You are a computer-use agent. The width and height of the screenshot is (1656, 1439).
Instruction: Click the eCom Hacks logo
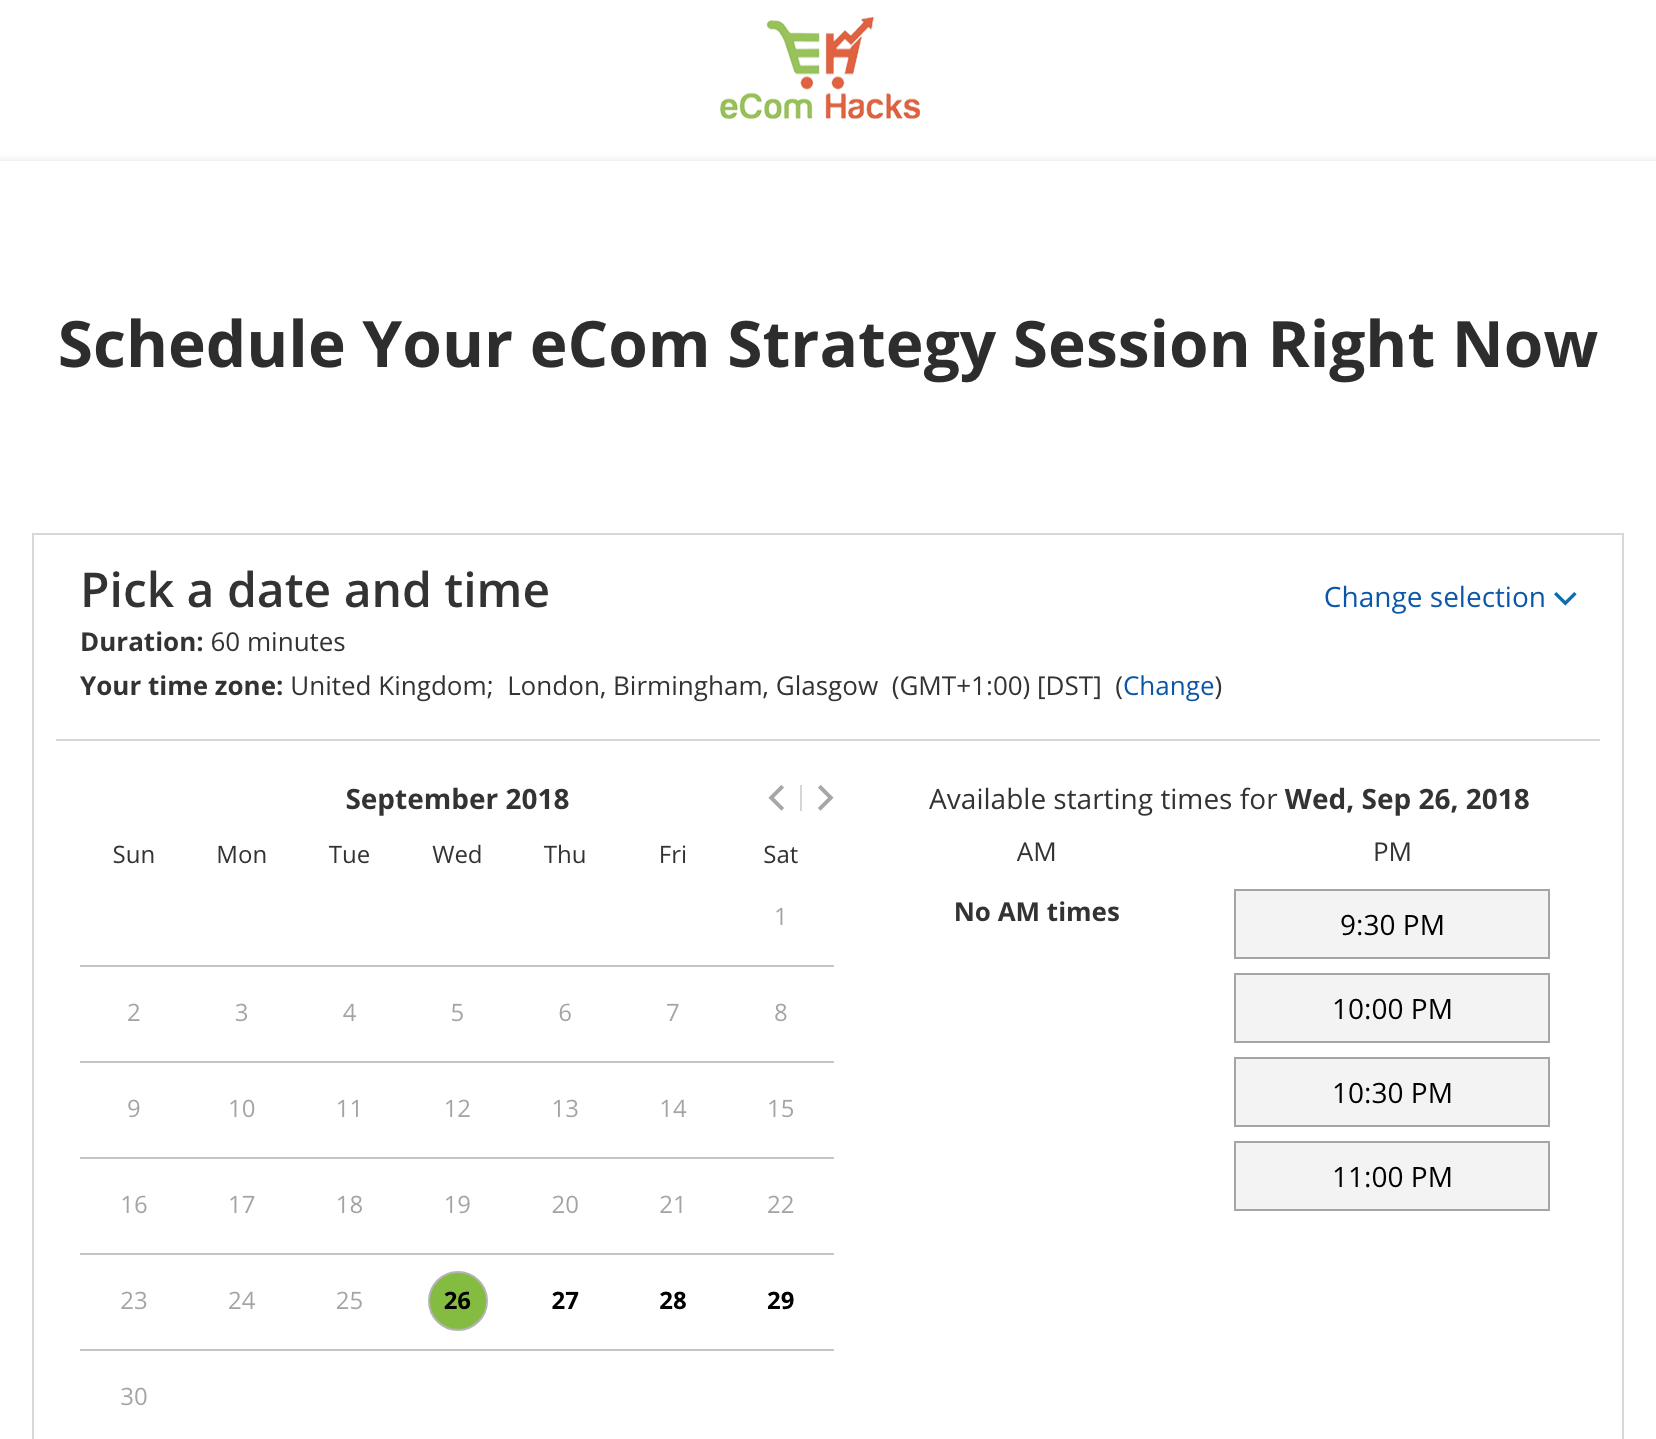pyautogui.click(x=820, y=70)
